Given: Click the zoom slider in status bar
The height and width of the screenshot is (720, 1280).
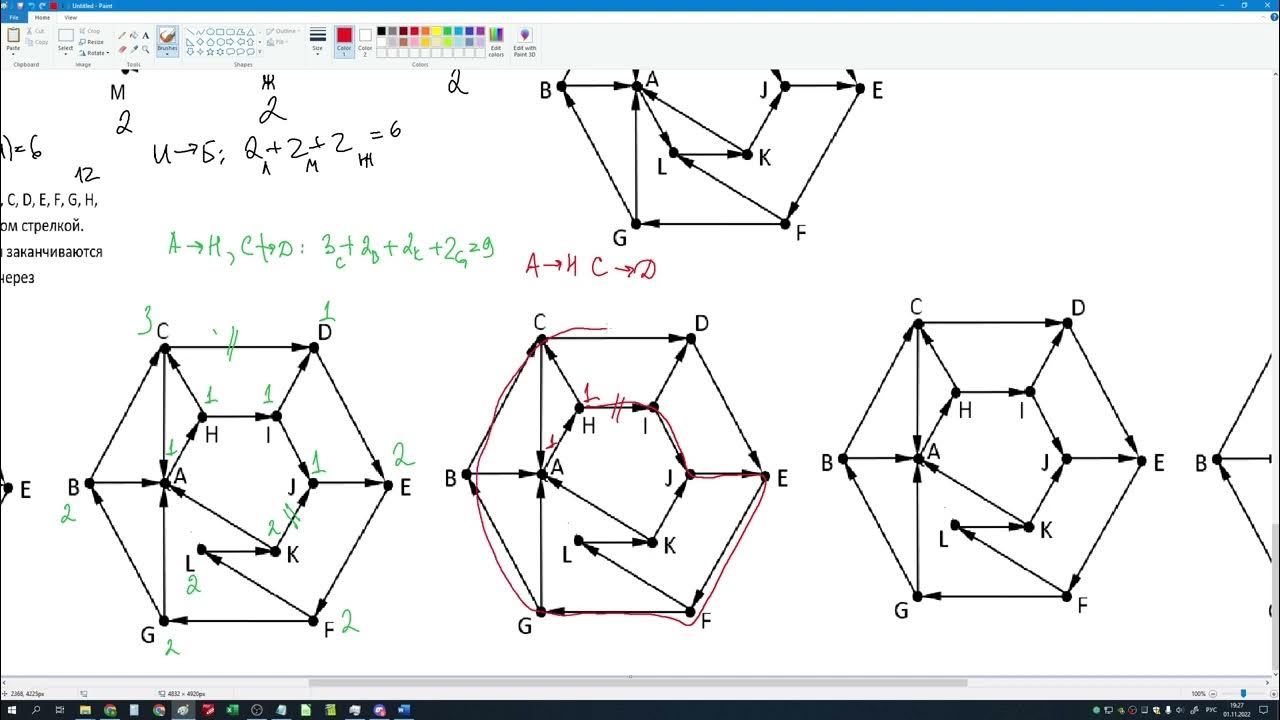Looking at the screenshot, I should pyautogui.click(x=1243, y=694).
